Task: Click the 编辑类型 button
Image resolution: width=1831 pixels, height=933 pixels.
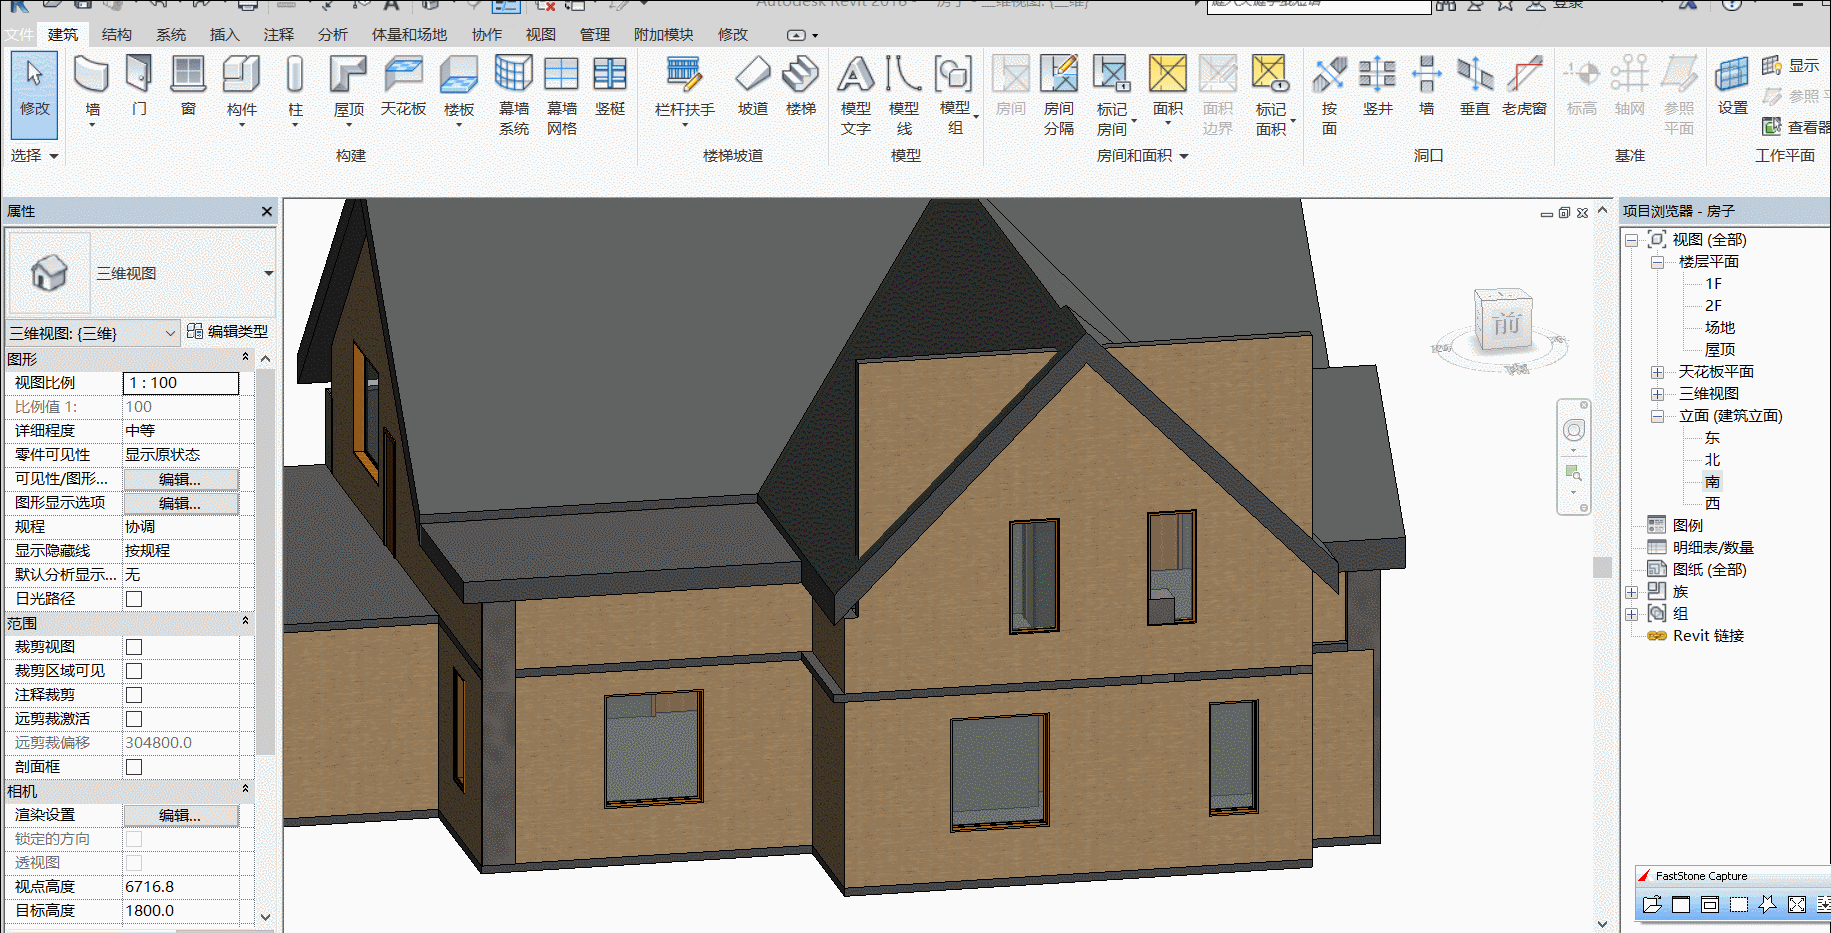Action: coord(228,331)
